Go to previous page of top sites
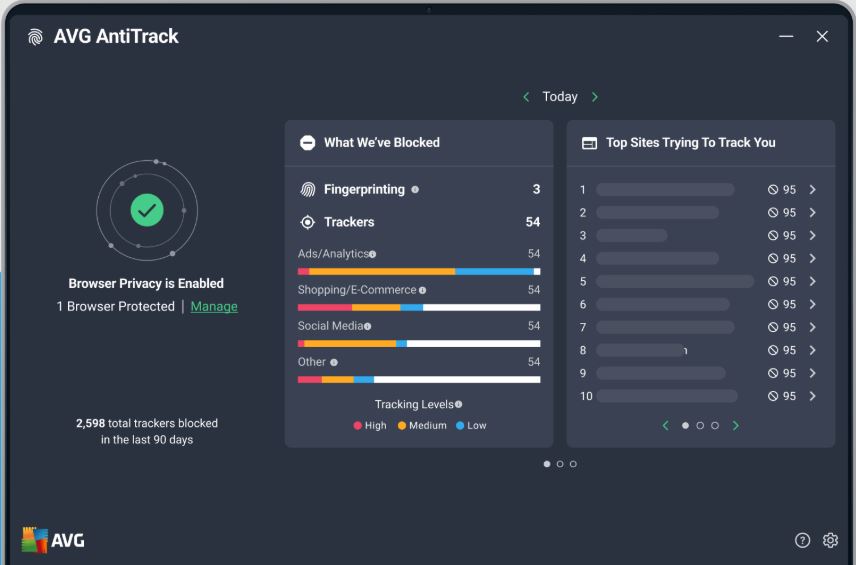Viewport: 856px width, 565px height. [x=665, y=425]
